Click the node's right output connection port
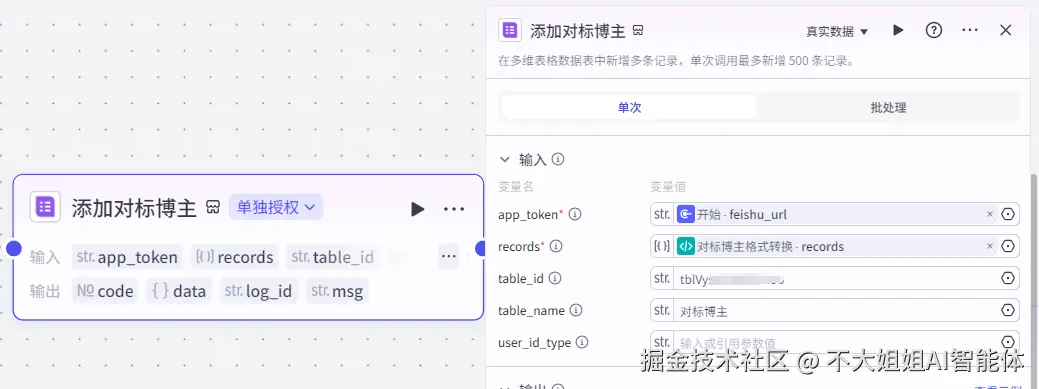The width and height of the screenshot is (1039, 389). pos(481,249)
